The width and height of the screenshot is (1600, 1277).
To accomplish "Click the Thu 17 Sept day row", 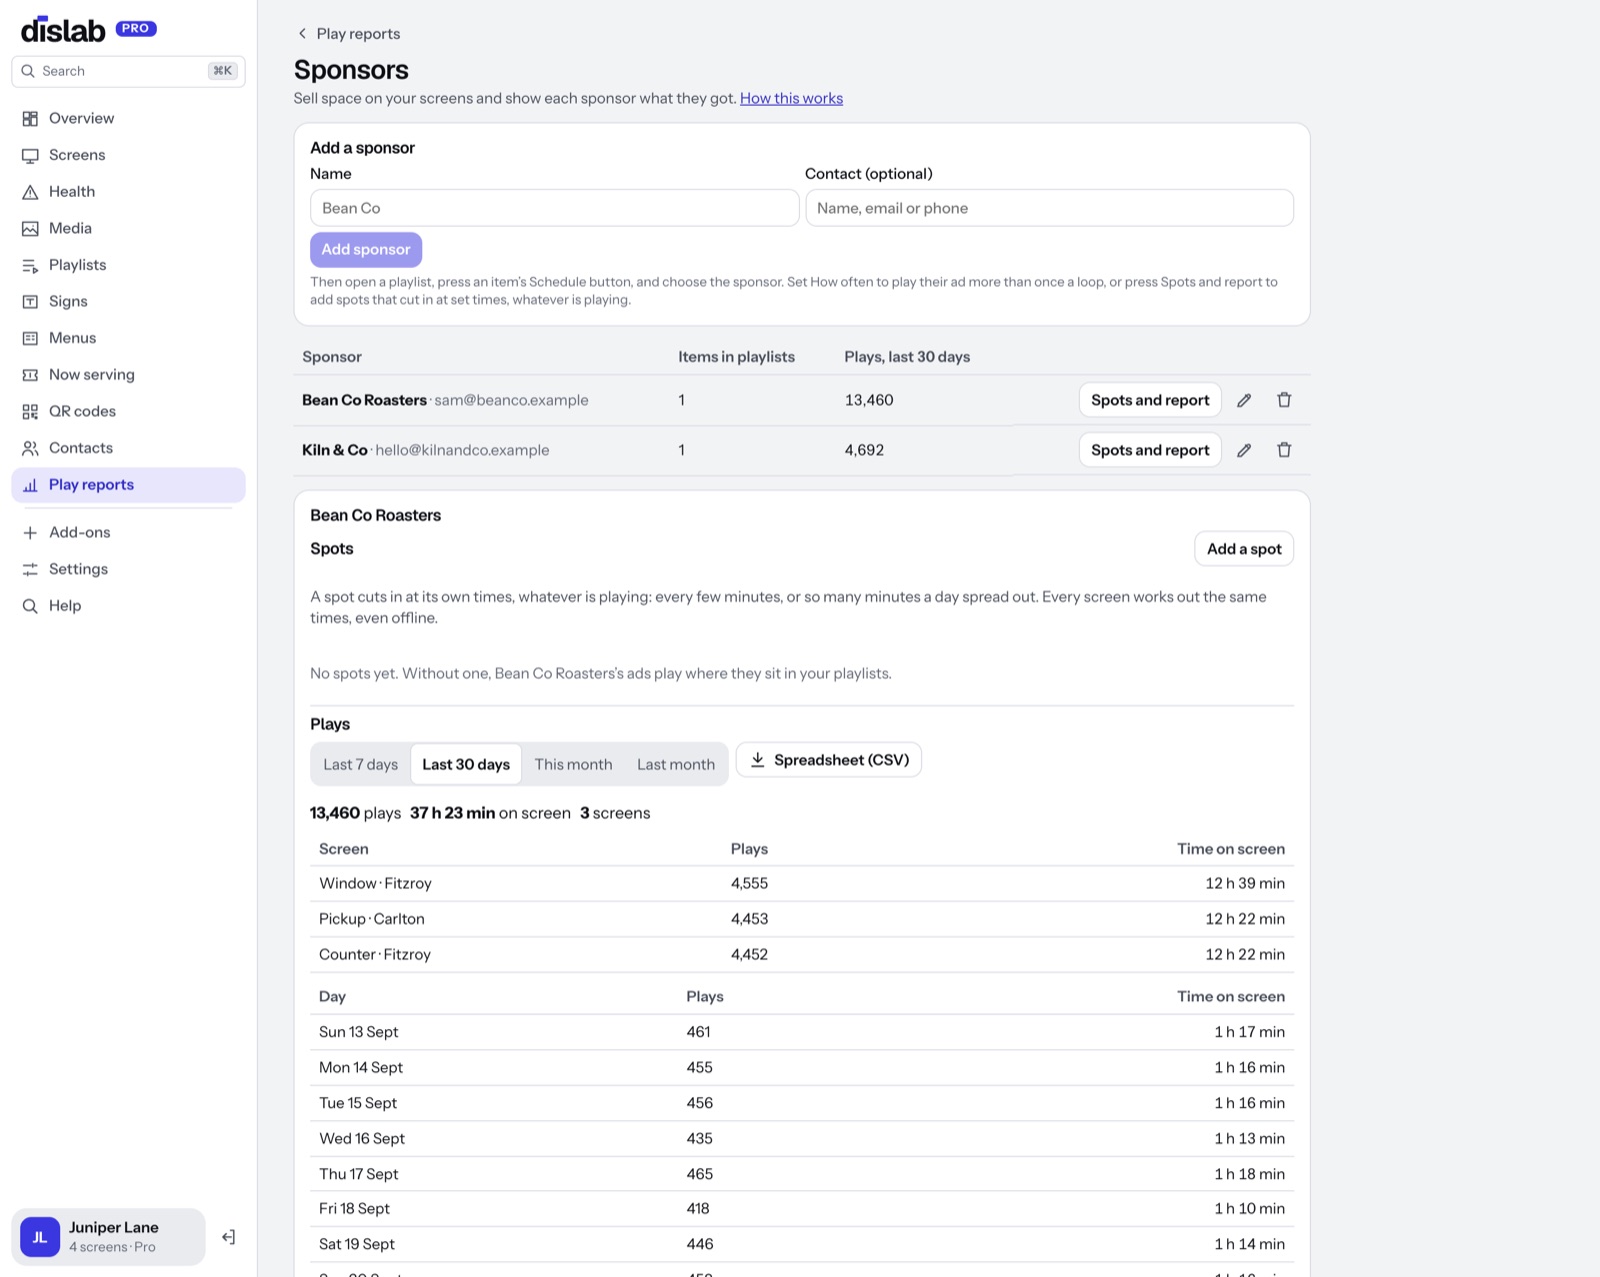I will (802, 1174).
